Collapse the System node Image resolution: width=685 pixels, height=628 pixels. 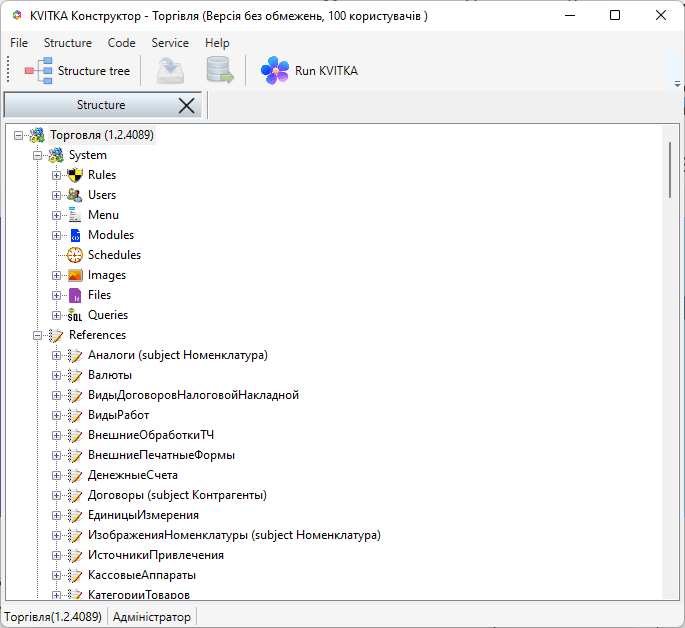click(x=38, y=155)
